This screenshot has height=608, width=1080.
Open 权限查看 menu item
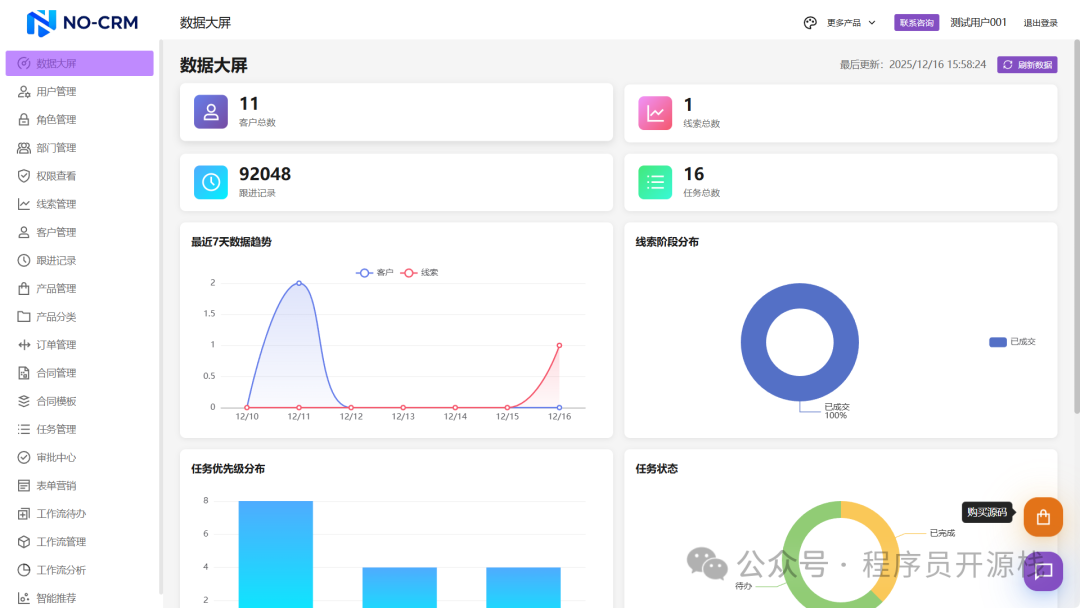coord(79,176)
